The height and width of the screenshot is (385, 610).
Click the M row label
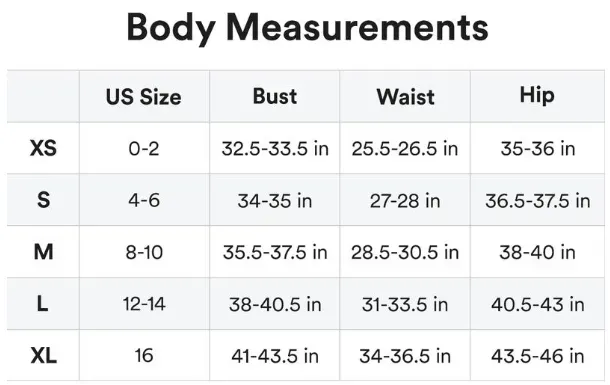(x=43, y=252)
